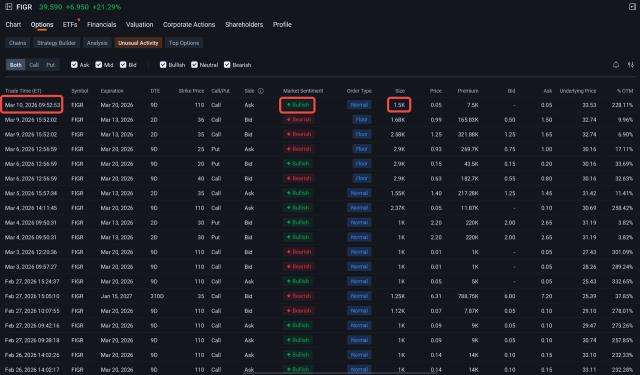This screenshot has height=375, width=640.
Task: Select the Call filter option
Action: (x=34, y=65)
